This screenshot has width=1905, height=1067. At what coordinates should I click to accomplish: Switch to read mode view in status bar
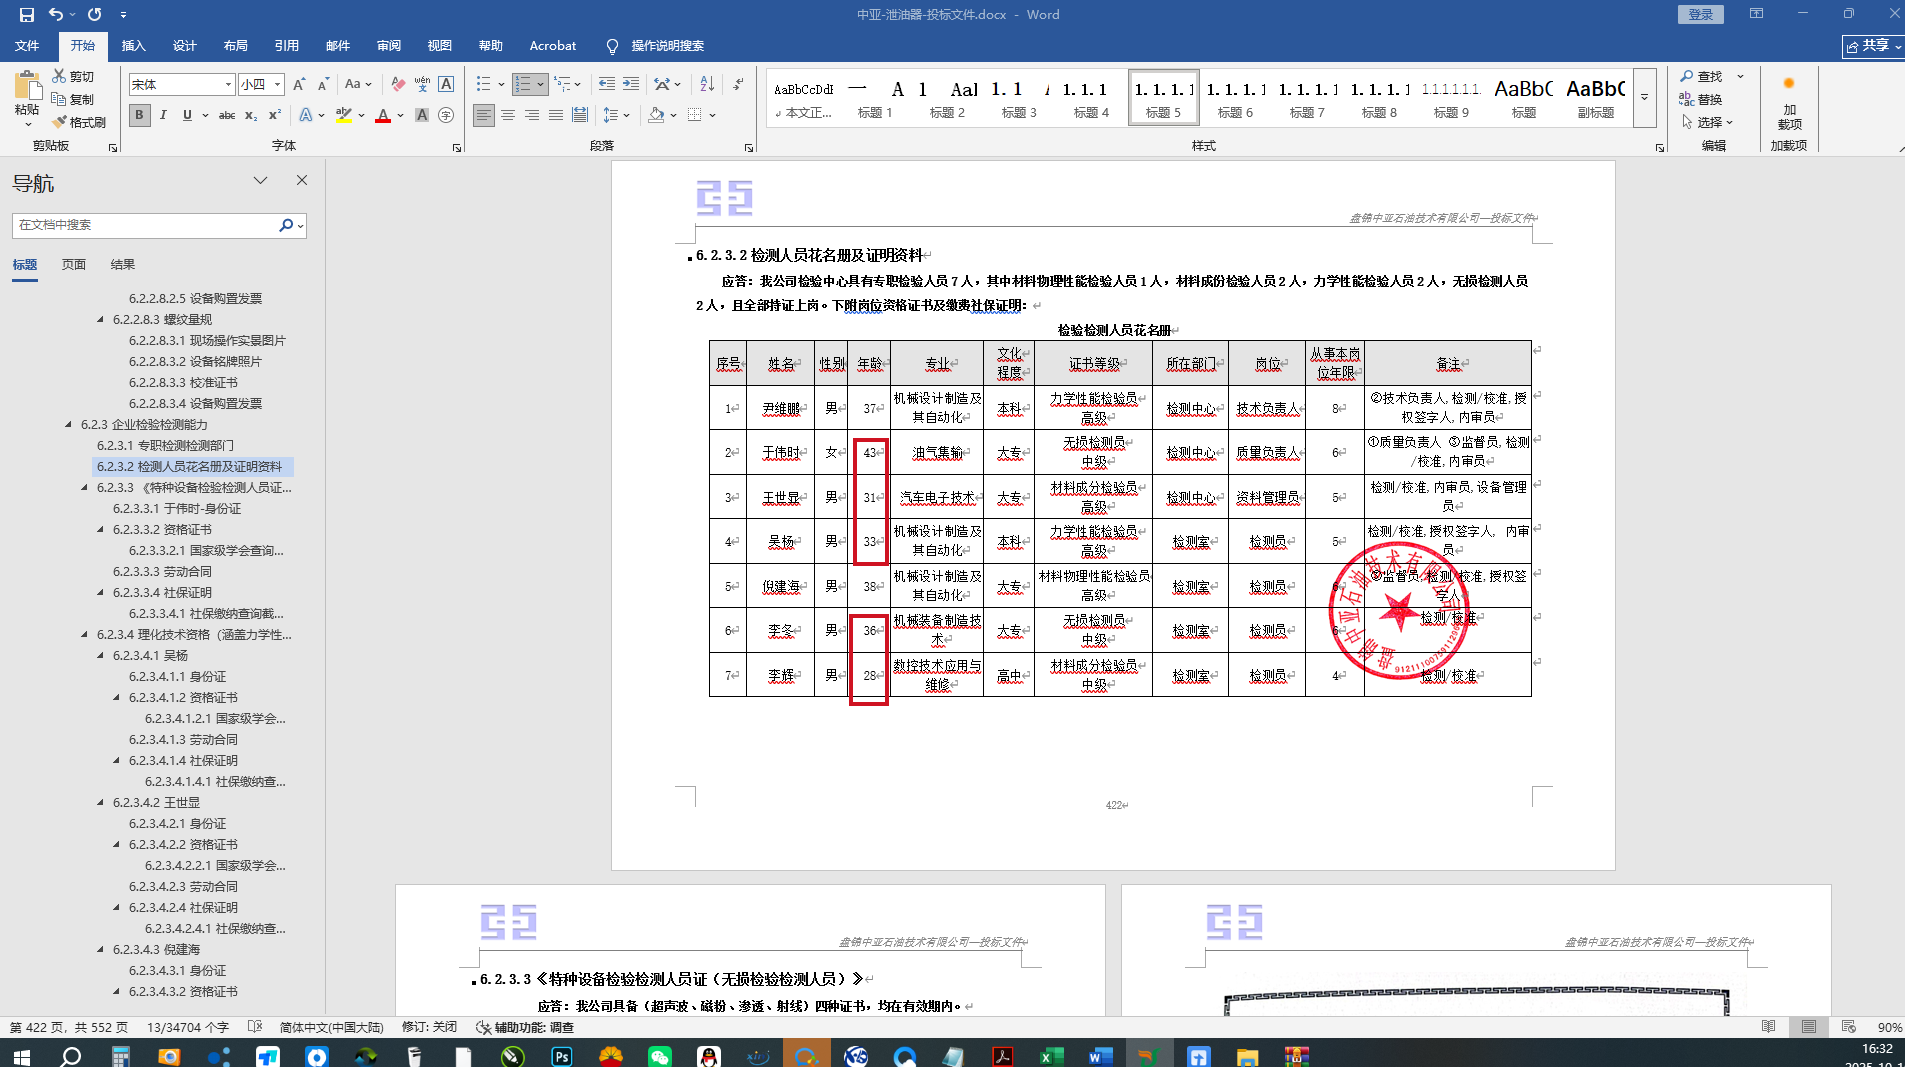(1768, 1027)
